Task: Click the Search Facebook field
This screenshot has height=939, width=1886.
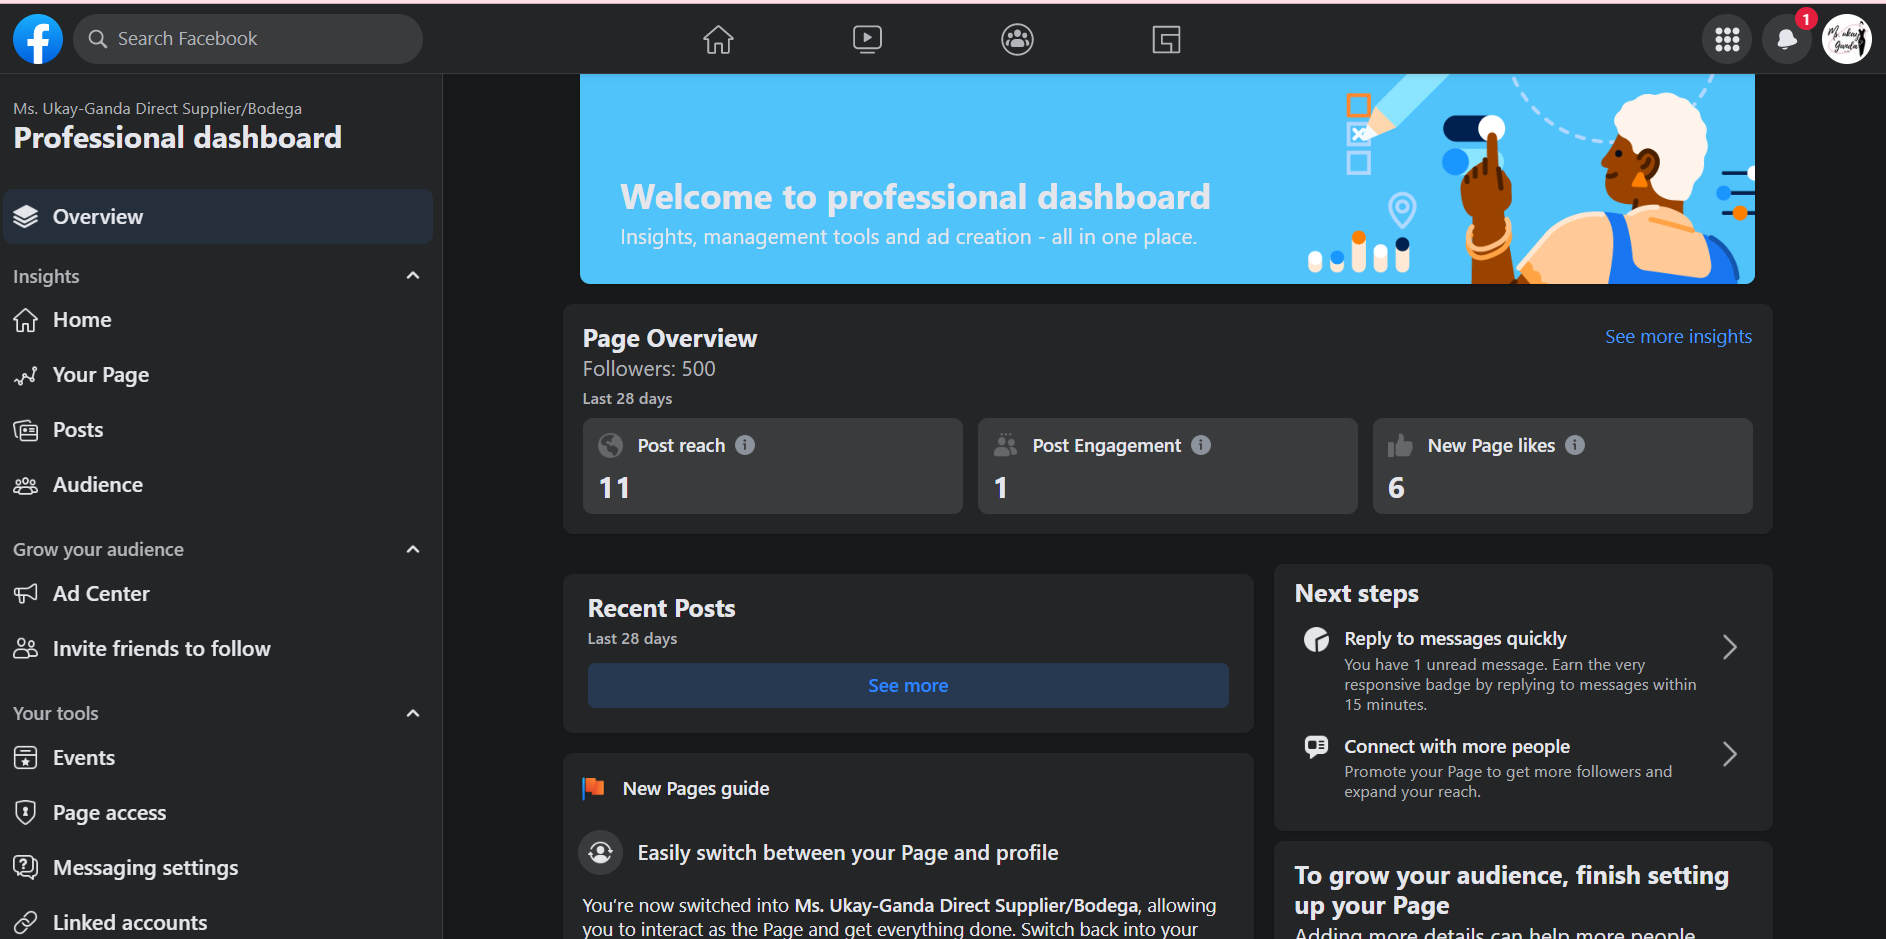Action: 248,39
